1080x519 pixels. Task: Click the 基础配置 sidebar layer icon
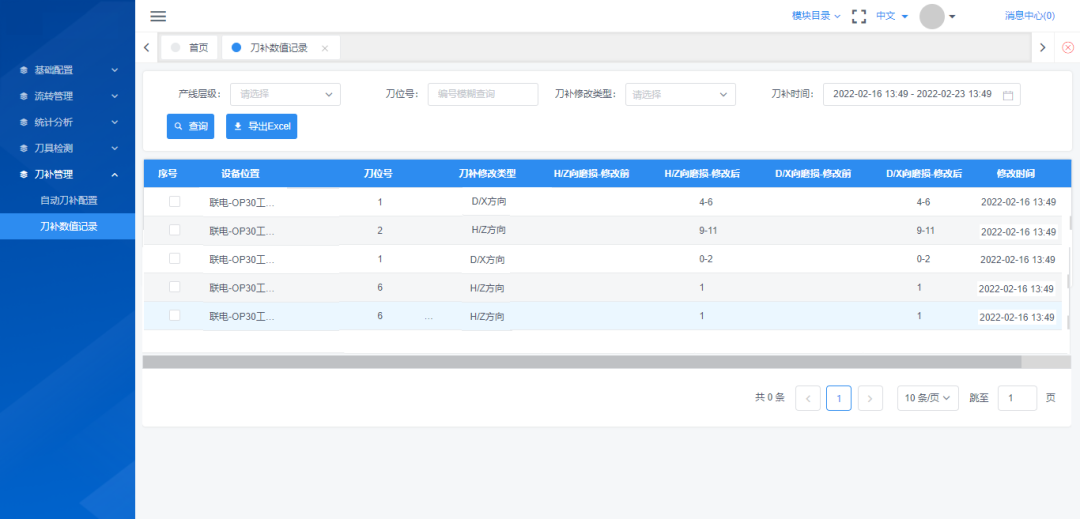click(23, 70)
